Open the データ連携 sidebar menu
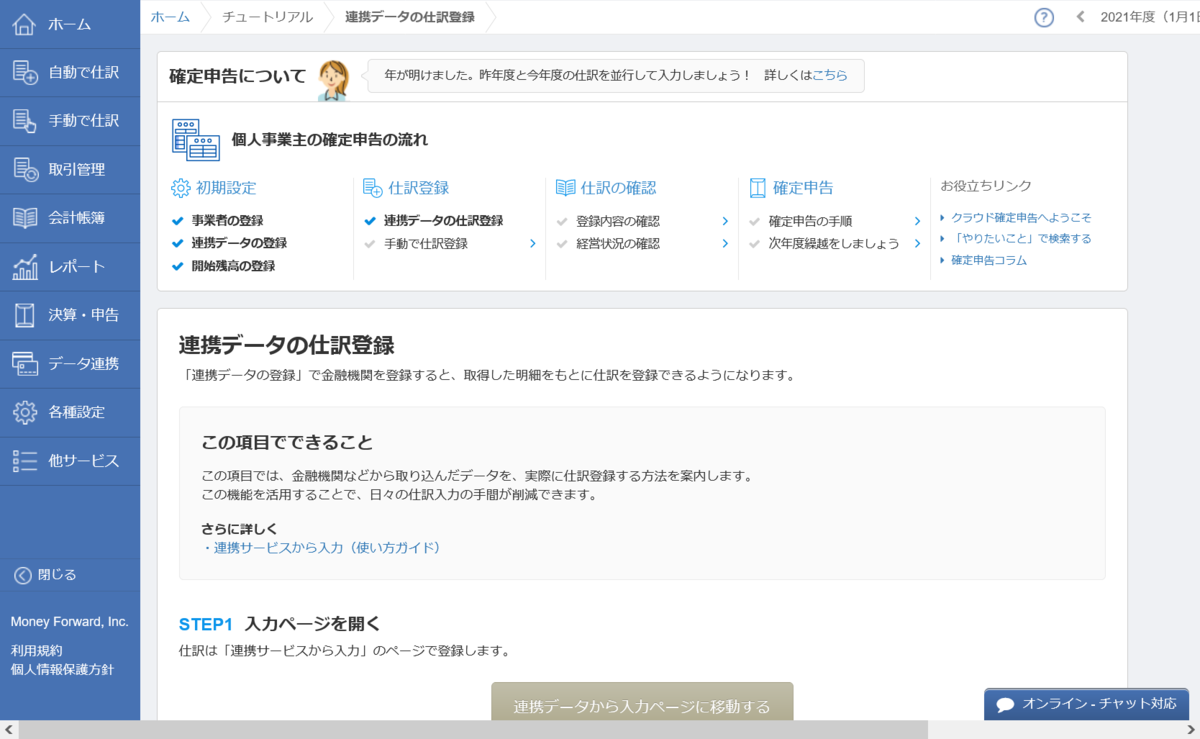1200x739 pixels. click(70, 364)
